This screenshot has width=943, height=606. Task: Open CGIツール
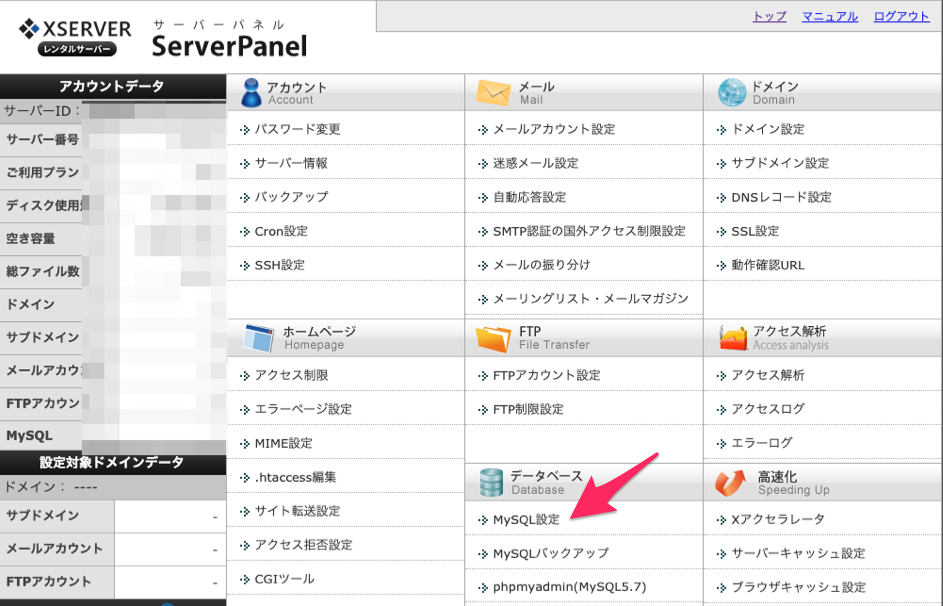pos(284,579)
